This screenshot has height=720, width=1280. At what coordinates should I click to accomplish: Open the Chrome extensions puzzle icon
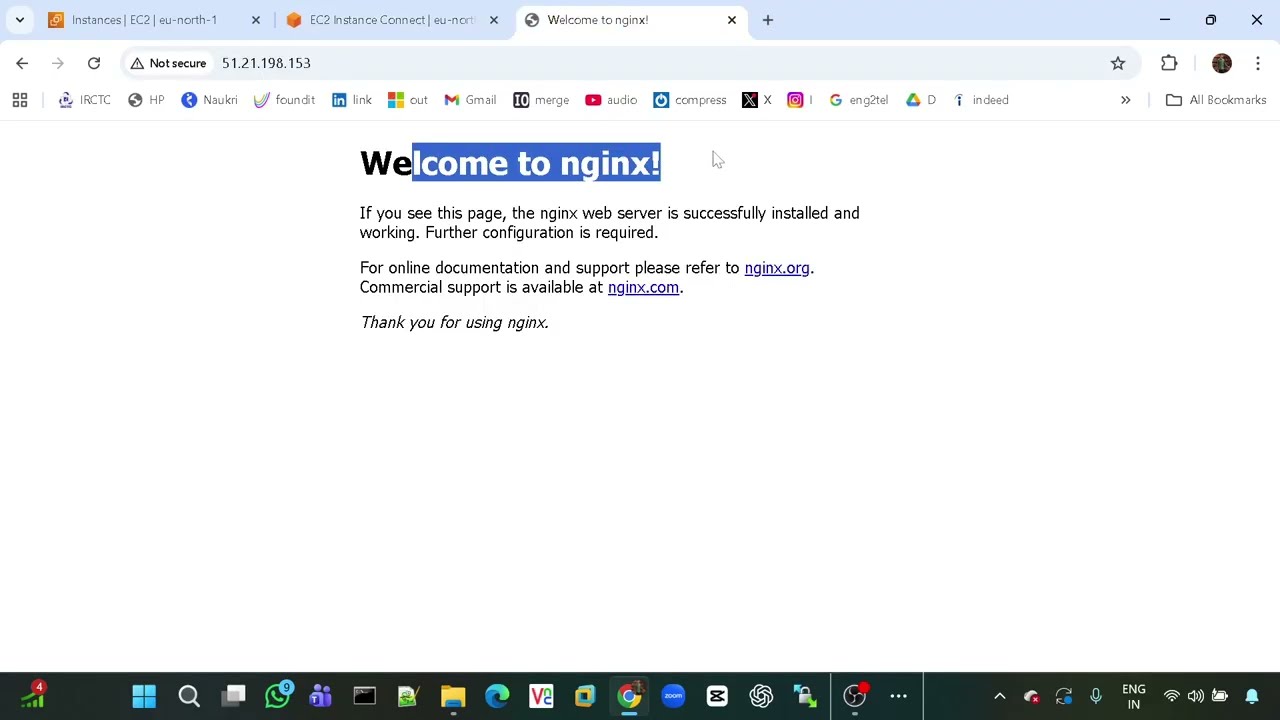[1169, 63]
